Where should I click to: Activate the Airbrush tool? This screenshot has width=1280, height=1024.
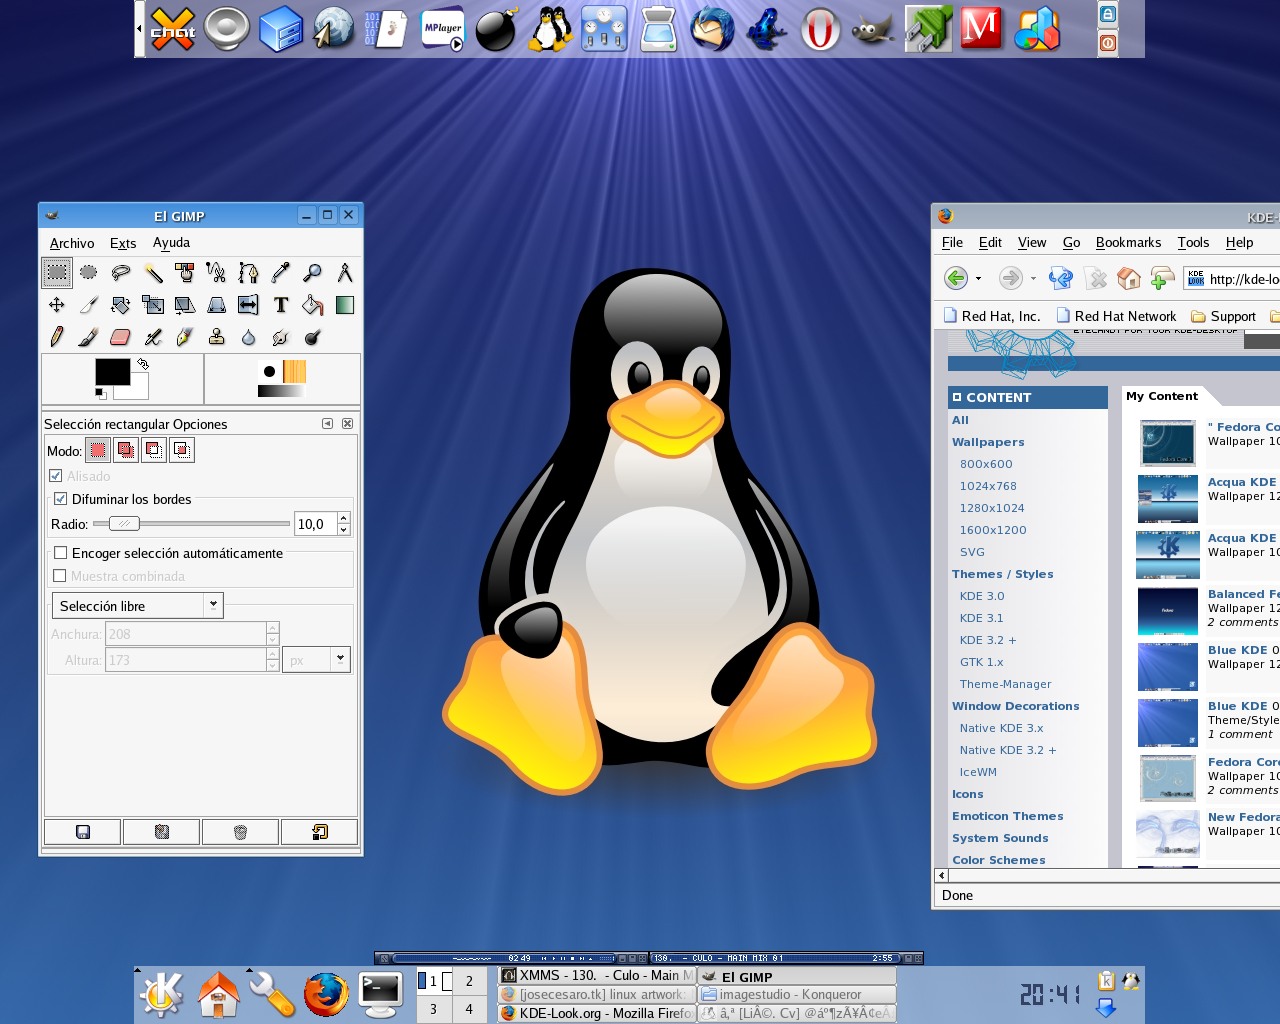pyautogui.click(x=153, y=337)
